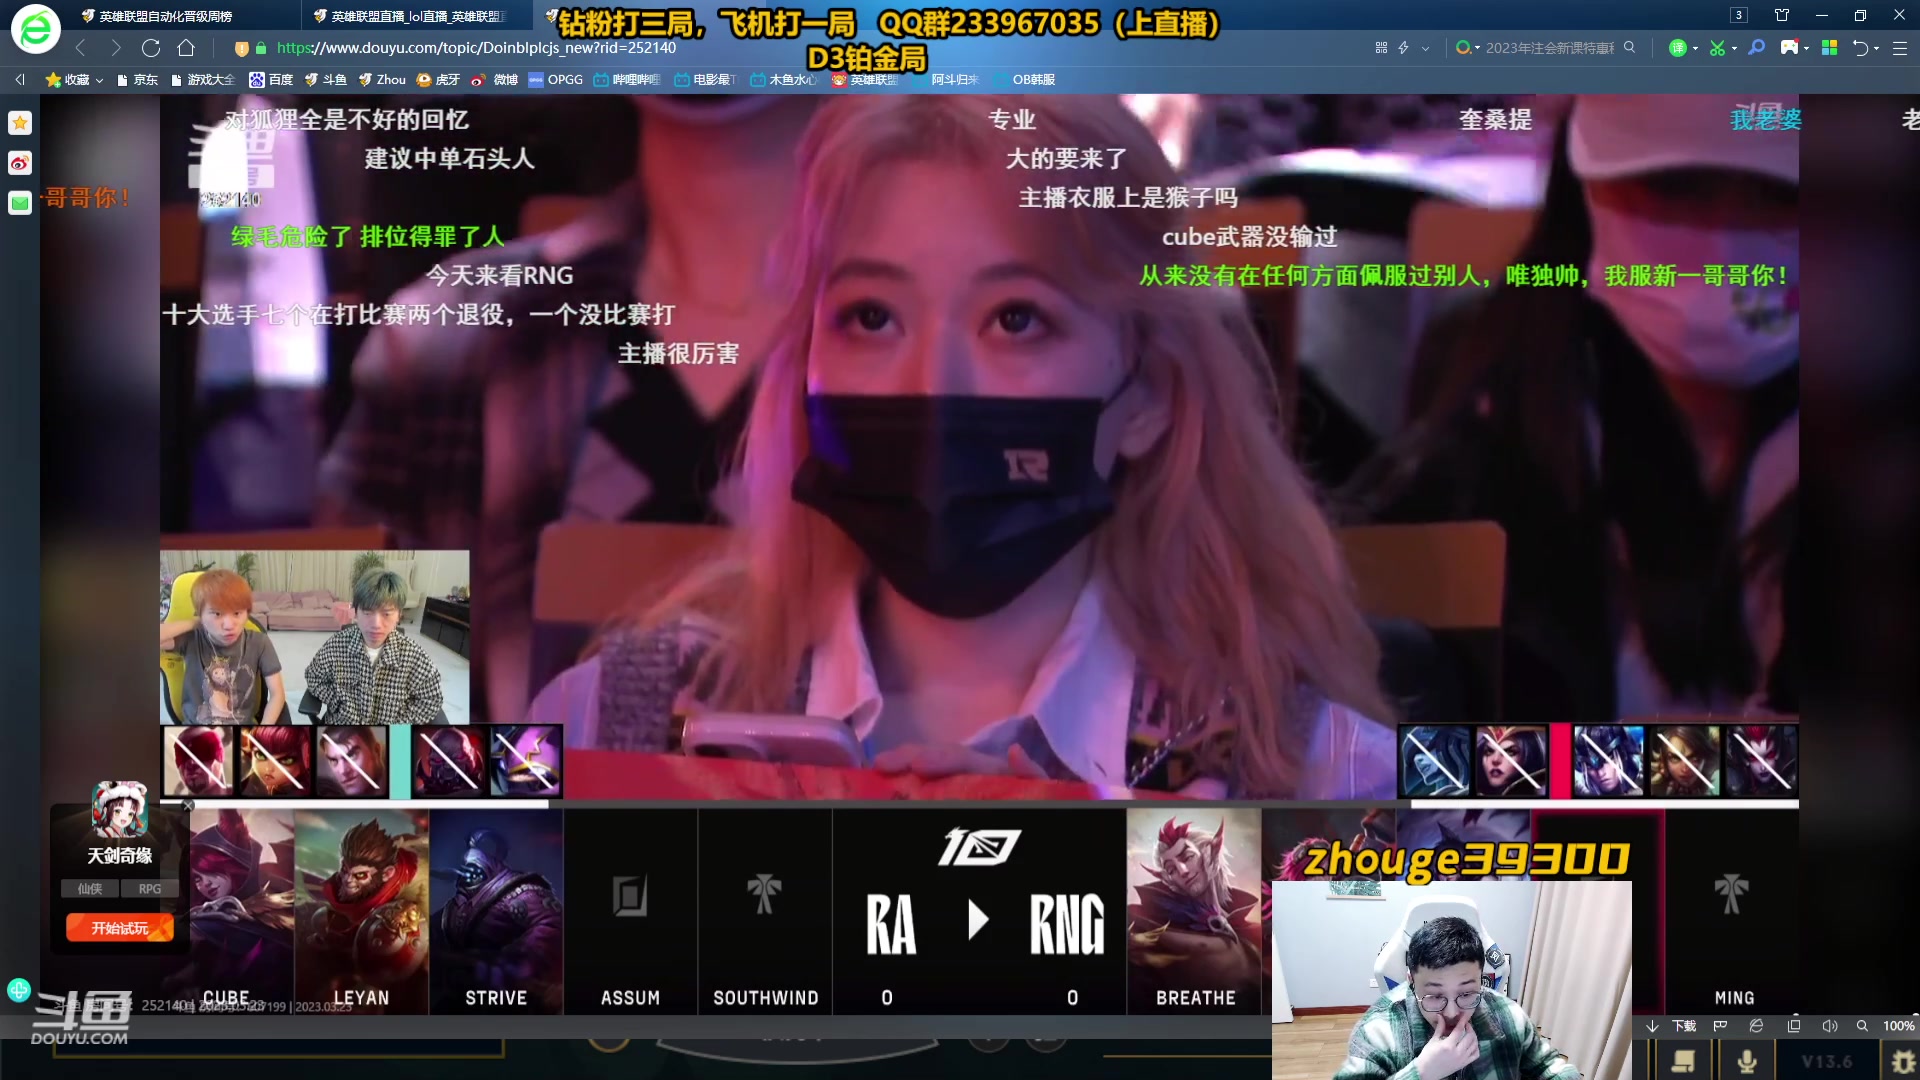Open the favorites star sidebar icon
Image resolution: width=1920 pixels, height=1080 pixels.
[x=20, y=123]
